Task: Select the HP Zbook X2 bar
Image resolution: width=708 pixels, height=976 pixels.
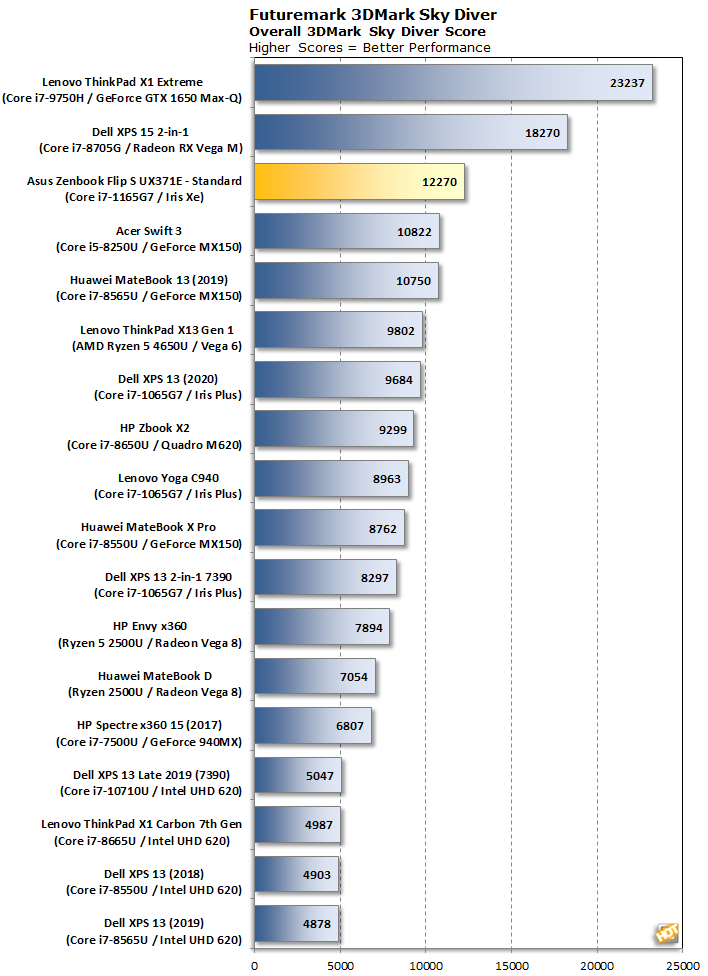Action: (334, 429)
